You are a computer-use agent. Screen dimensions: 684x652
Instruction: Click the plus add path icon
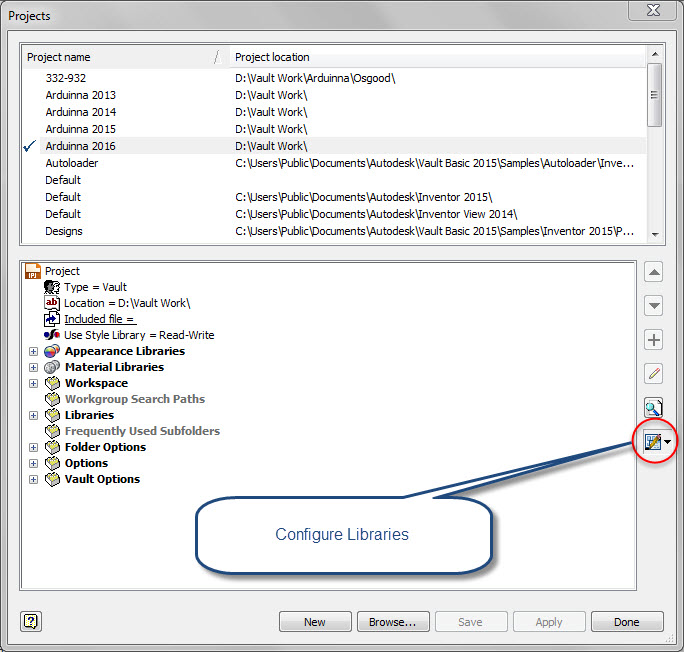[x=653, y=340]
